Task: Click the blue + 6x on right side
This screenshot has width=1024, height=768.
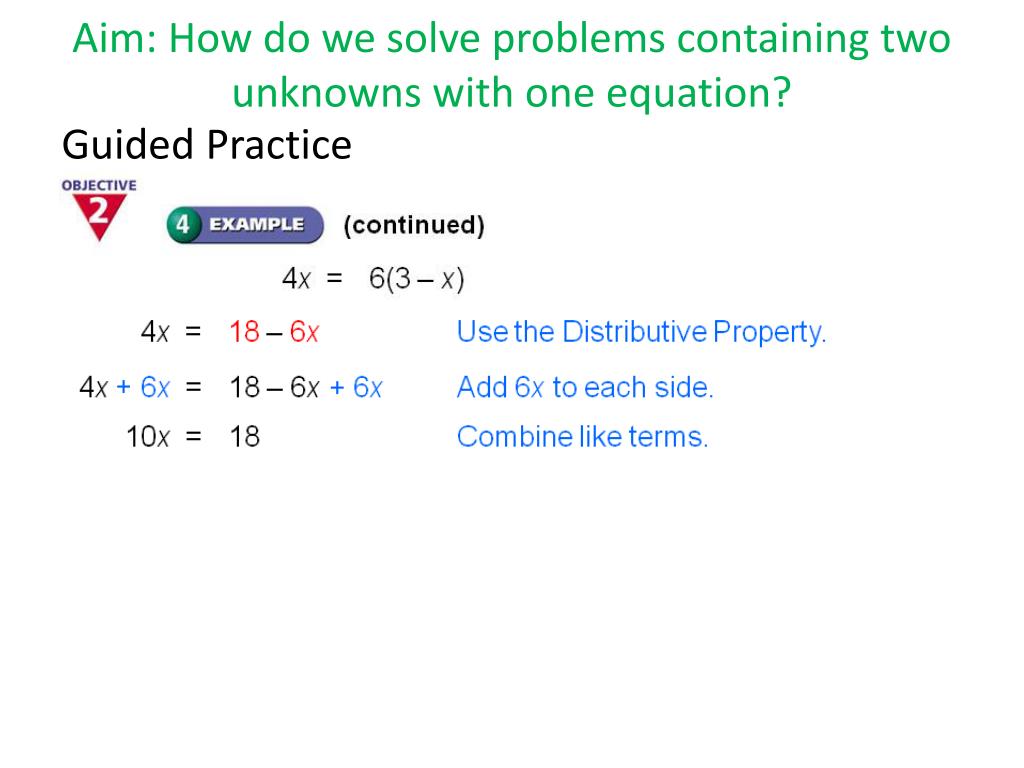Action: tap(356, 387)
